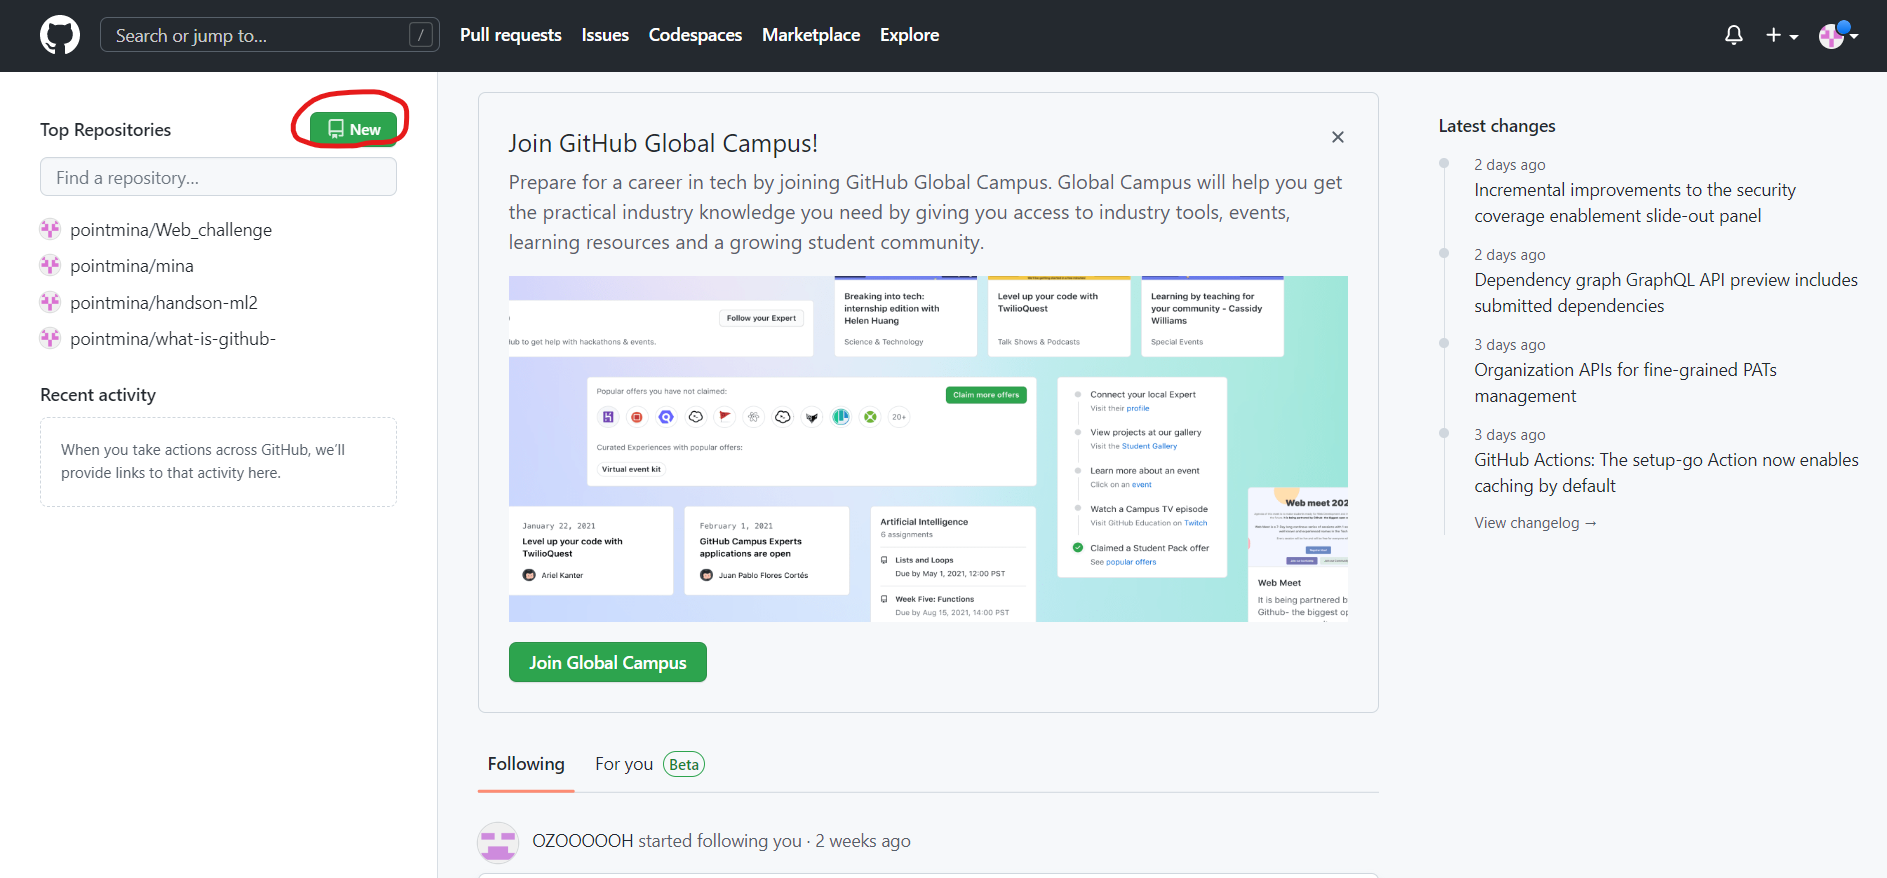Image resolution: width=1887 pixels, height=878 pixels.
Task: Click the Global Campus preview image
Action: (x=928, y=449)
